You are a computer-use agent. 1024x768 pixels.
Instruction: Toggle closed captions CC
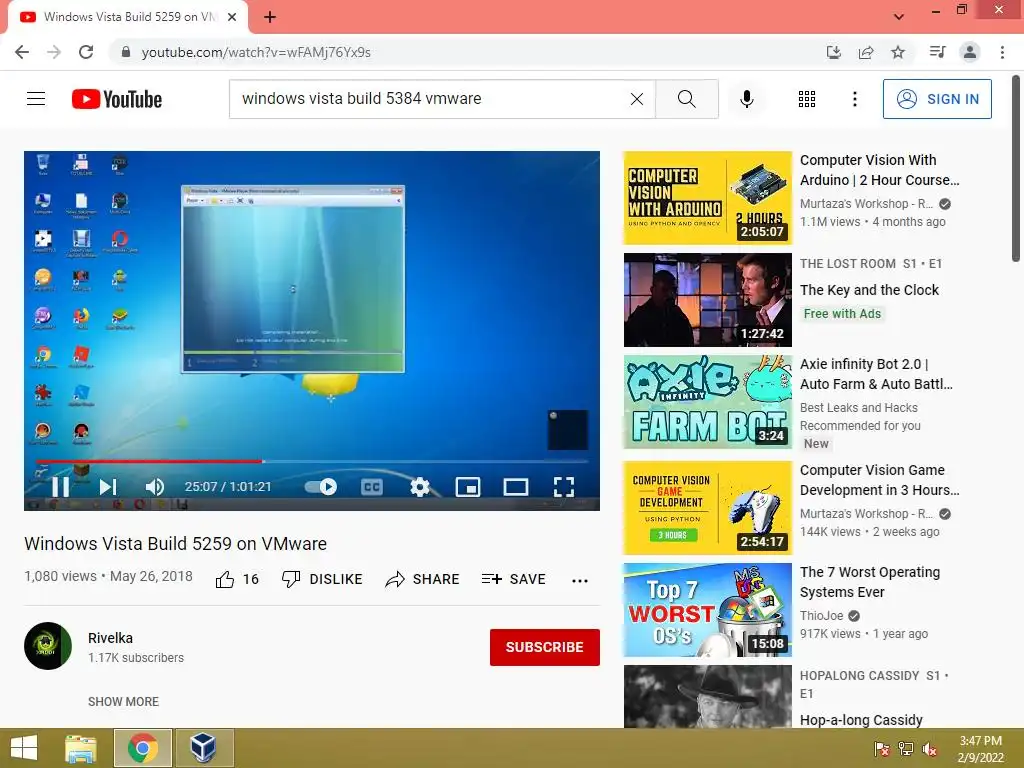pos(372,487)
